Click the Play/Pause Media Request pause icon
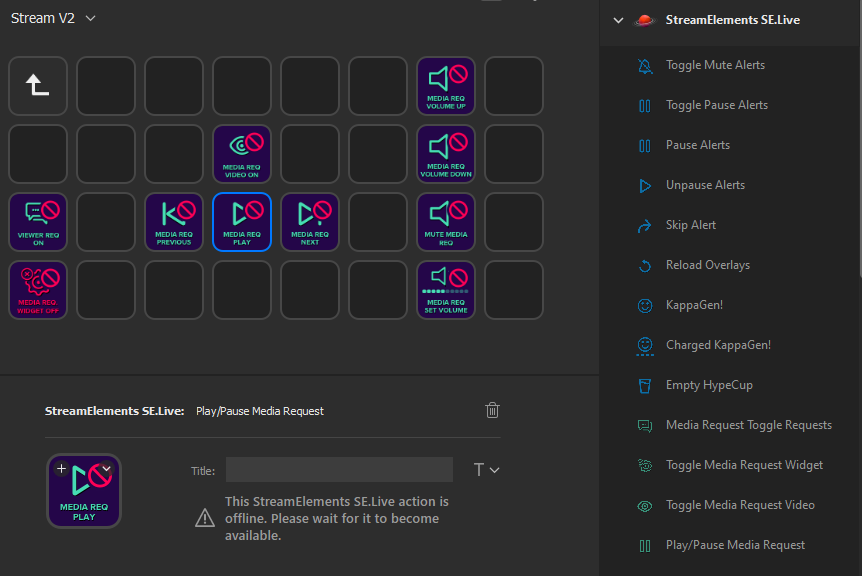This screenshot has width=862, height=576. pyautogui.click(x=645, y=546)
